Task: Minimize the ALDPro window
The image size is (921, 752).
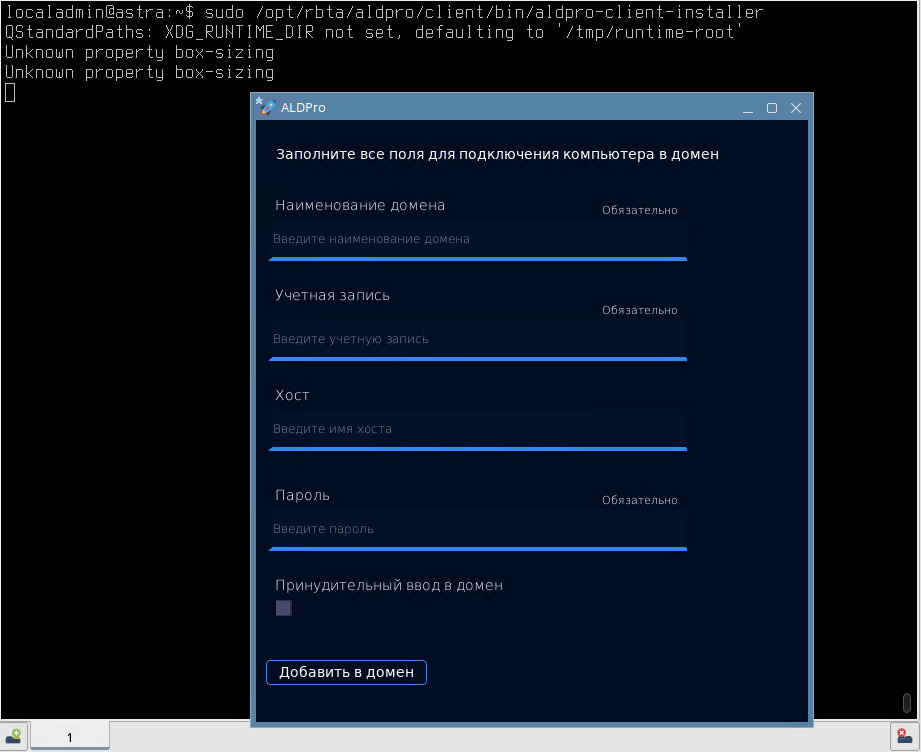Action: [x=748, y=108]
